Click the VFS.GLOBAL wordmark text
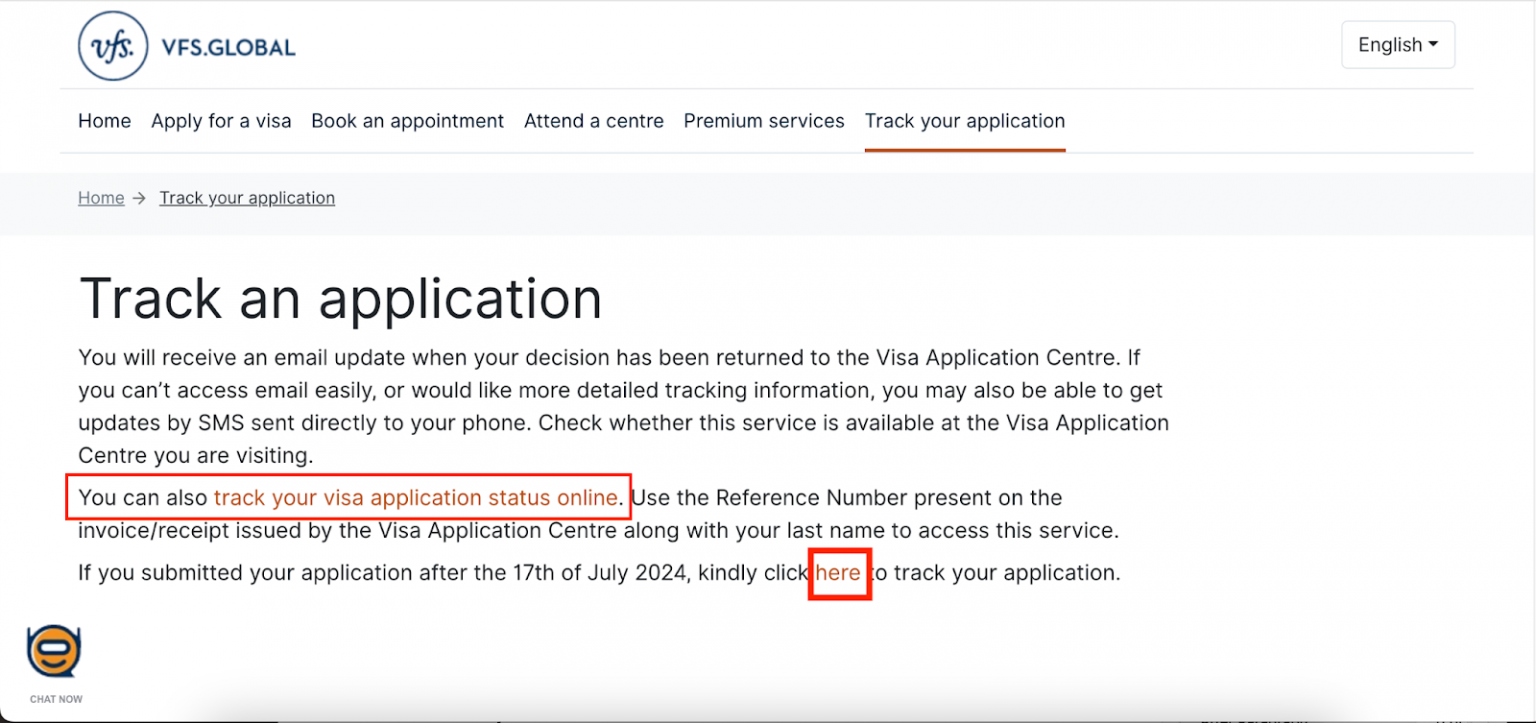Image resolution: width=1536 pixels, height=723 pixels. click(x=228, y=47)
